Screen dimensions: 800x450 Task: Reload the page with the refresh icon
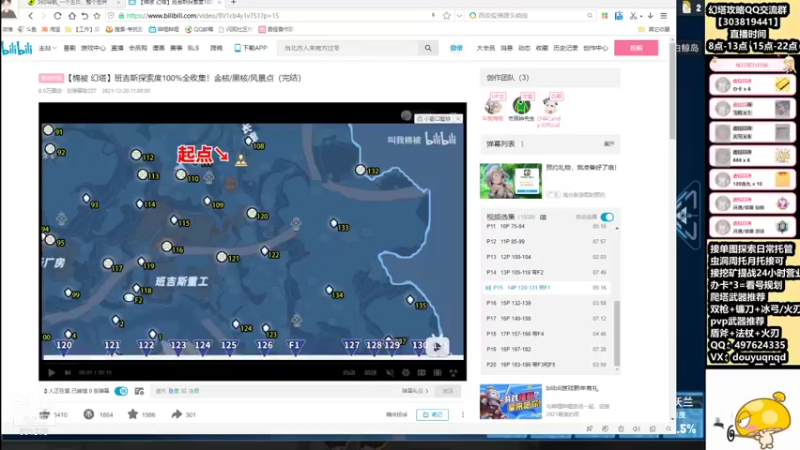coord(57,16)
